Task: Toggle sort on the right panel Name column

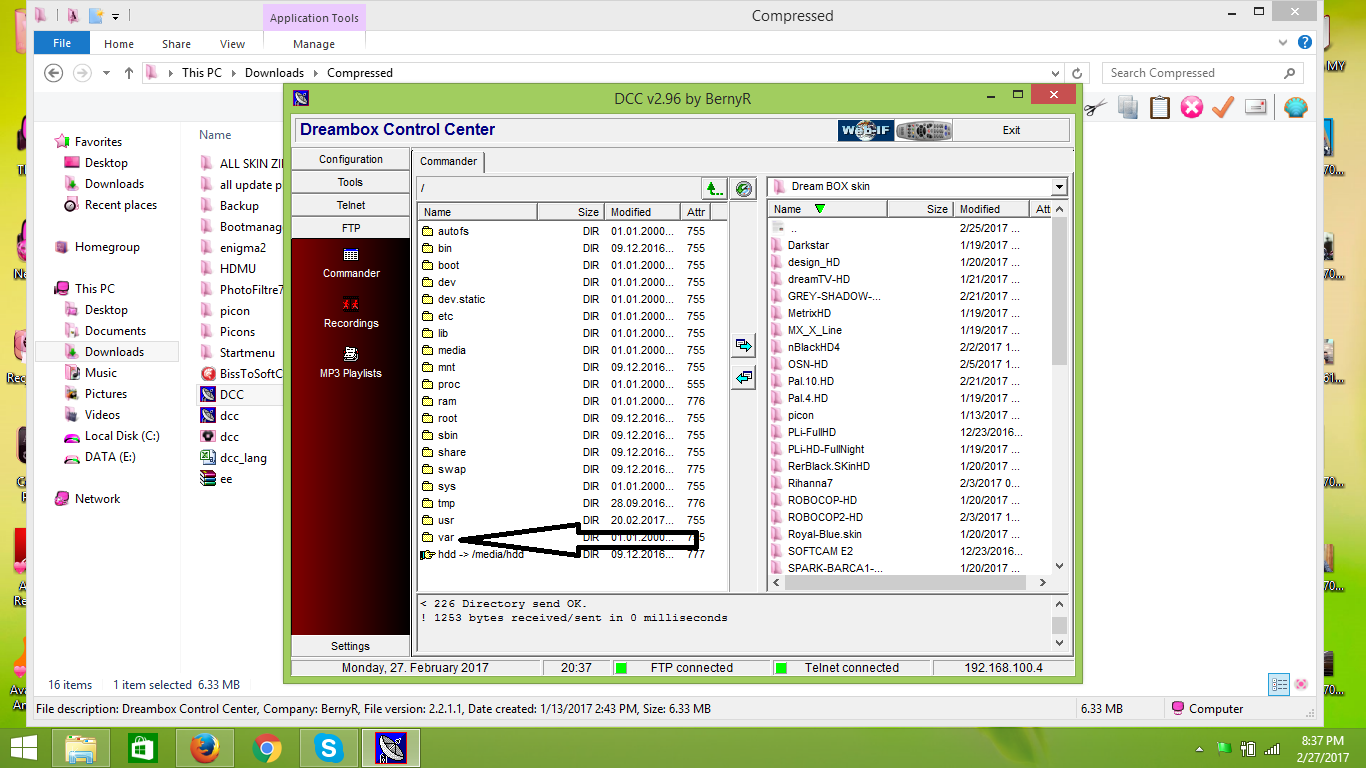Action: coord(827,209)
